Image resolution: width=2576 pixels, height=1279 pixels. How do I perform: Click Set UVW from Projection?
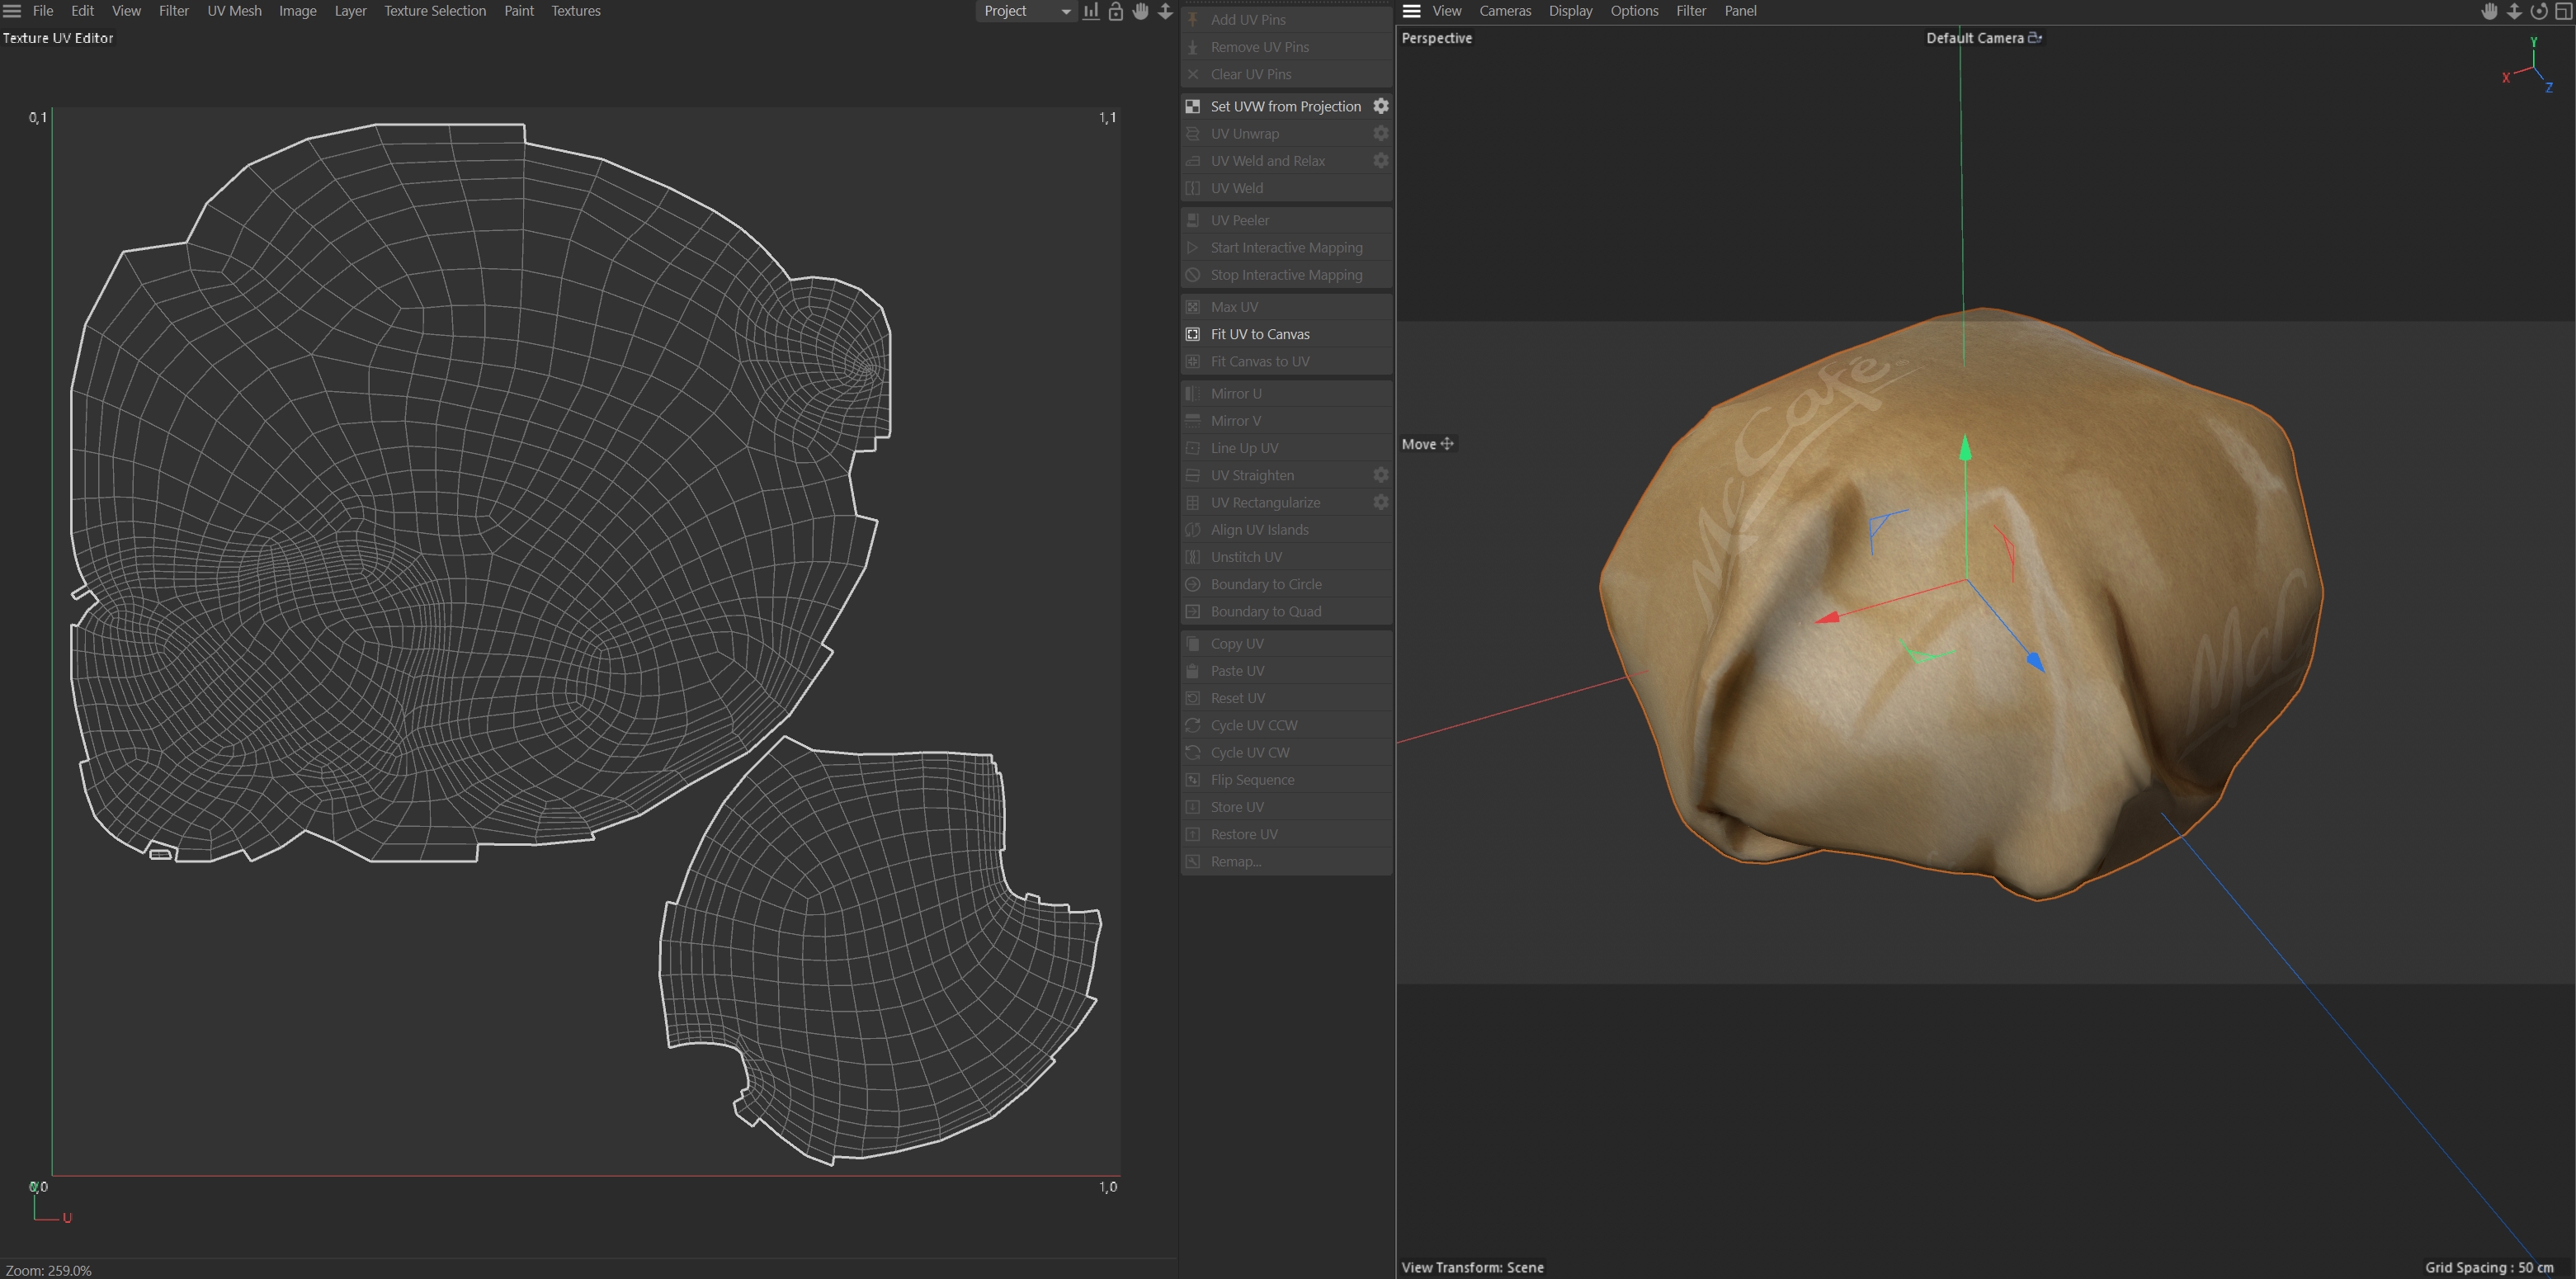[1285, 106]
